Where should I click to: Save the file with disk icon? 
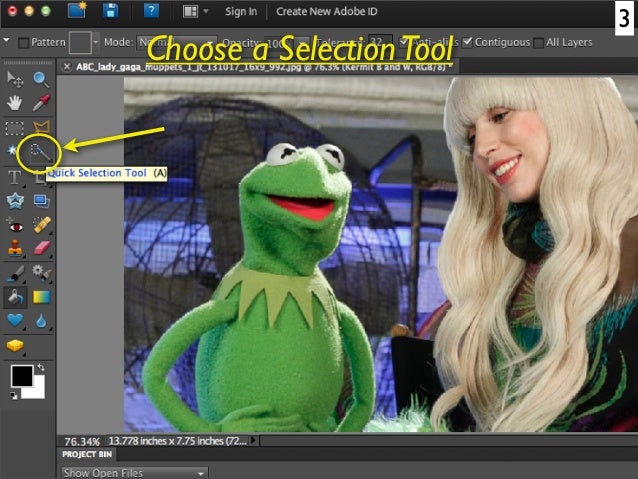(110, 11)
